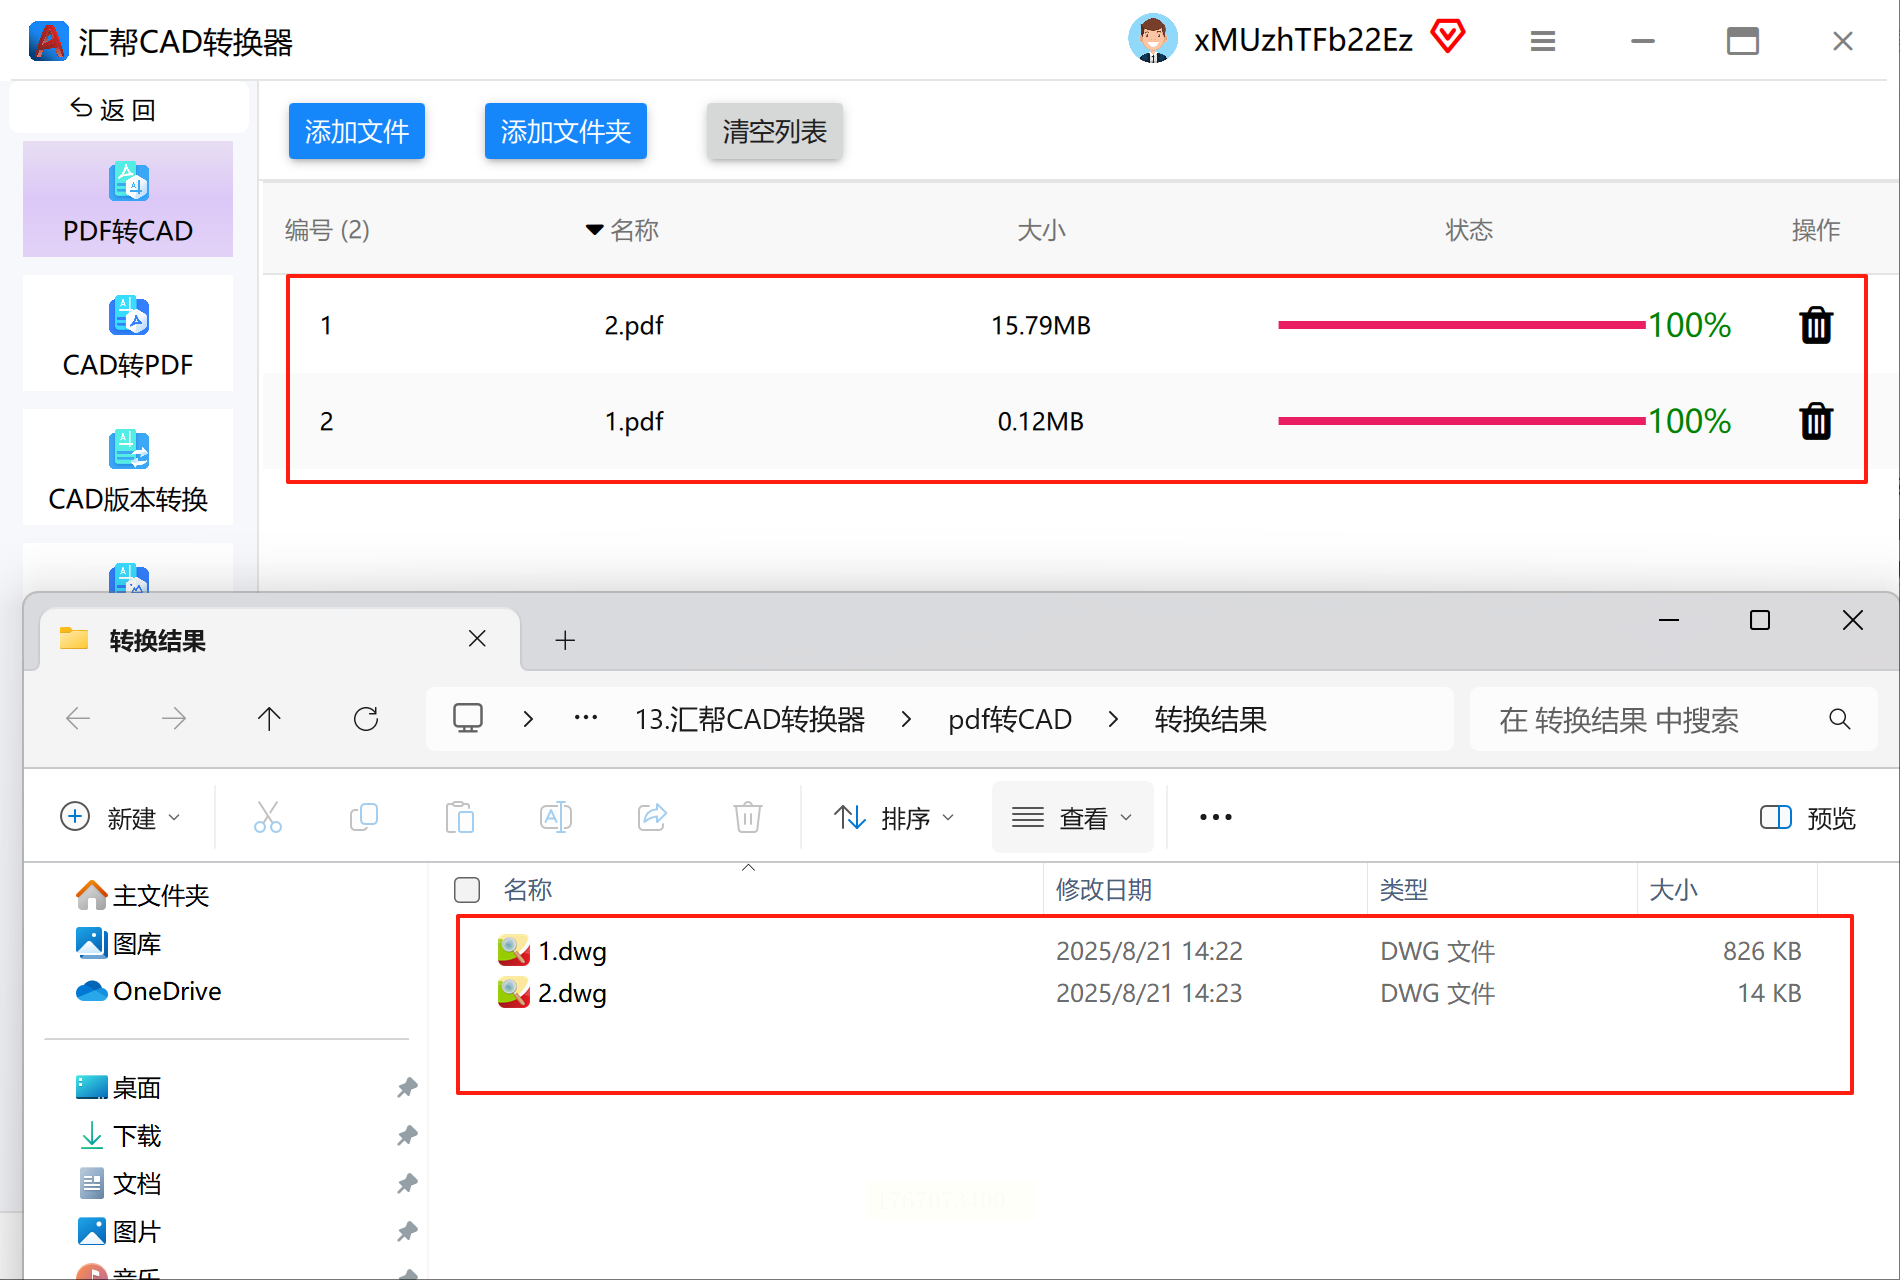Go up one folder level in Explorer
1900x1280 pixels.
[269, 718]
